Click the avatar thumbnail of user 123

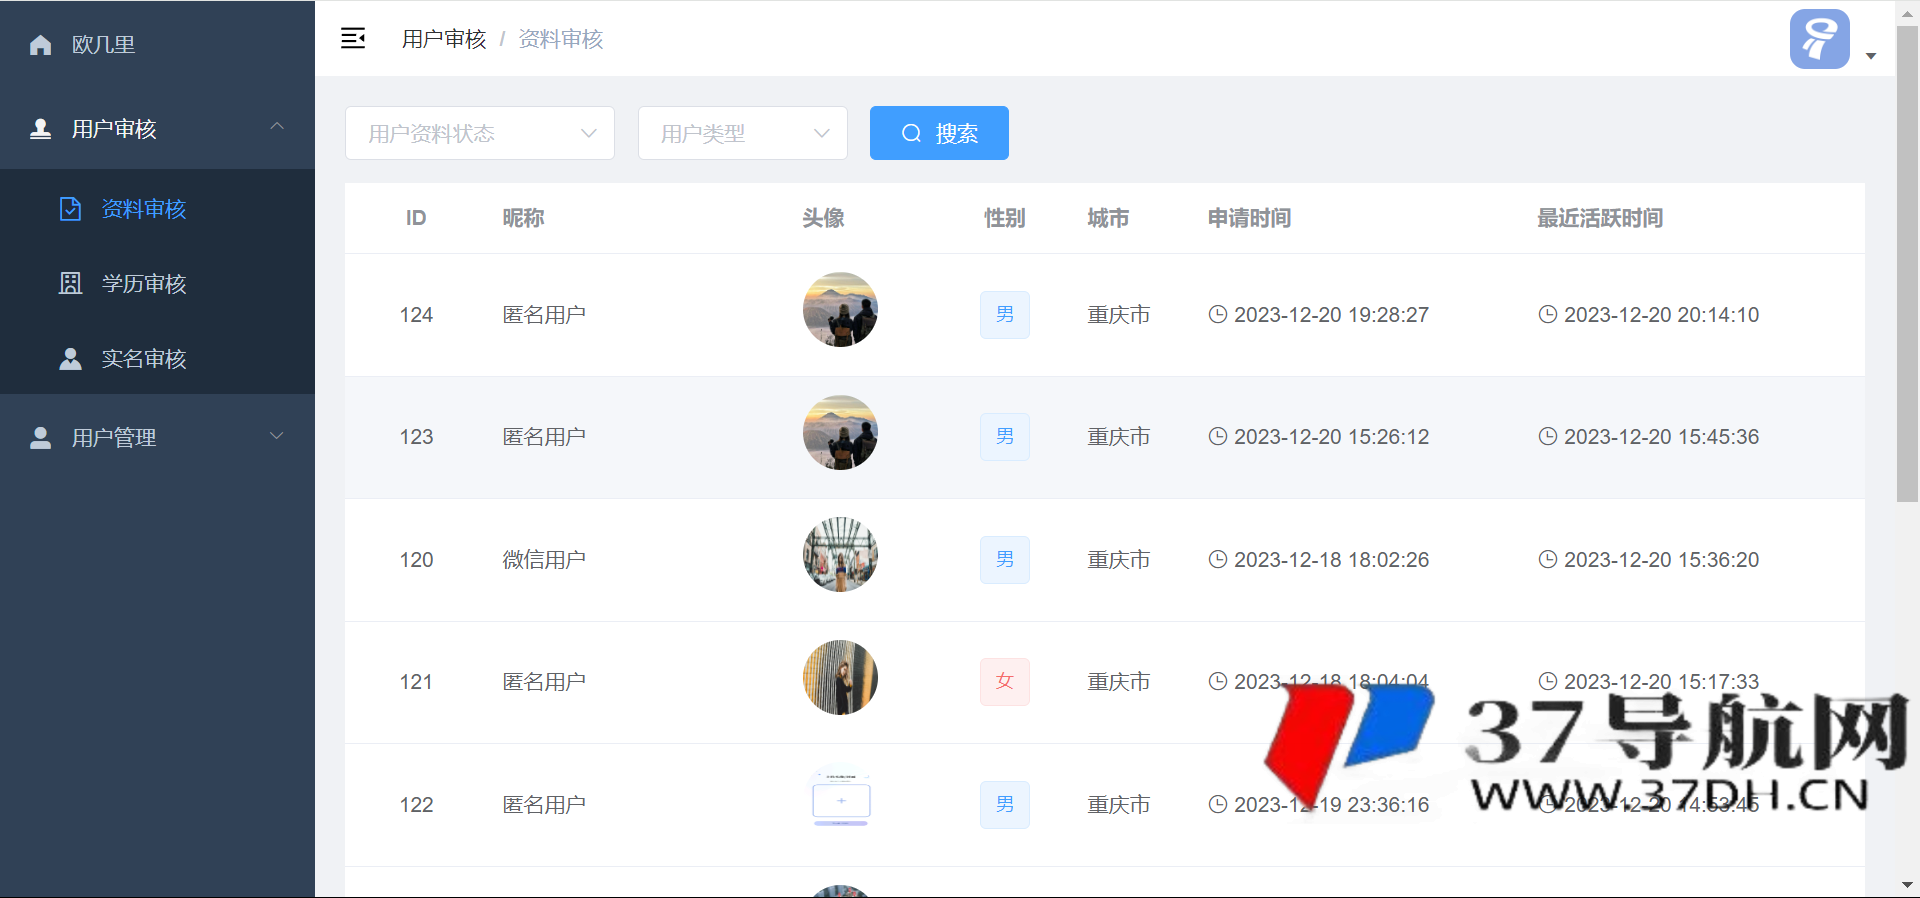coord(840,432)
